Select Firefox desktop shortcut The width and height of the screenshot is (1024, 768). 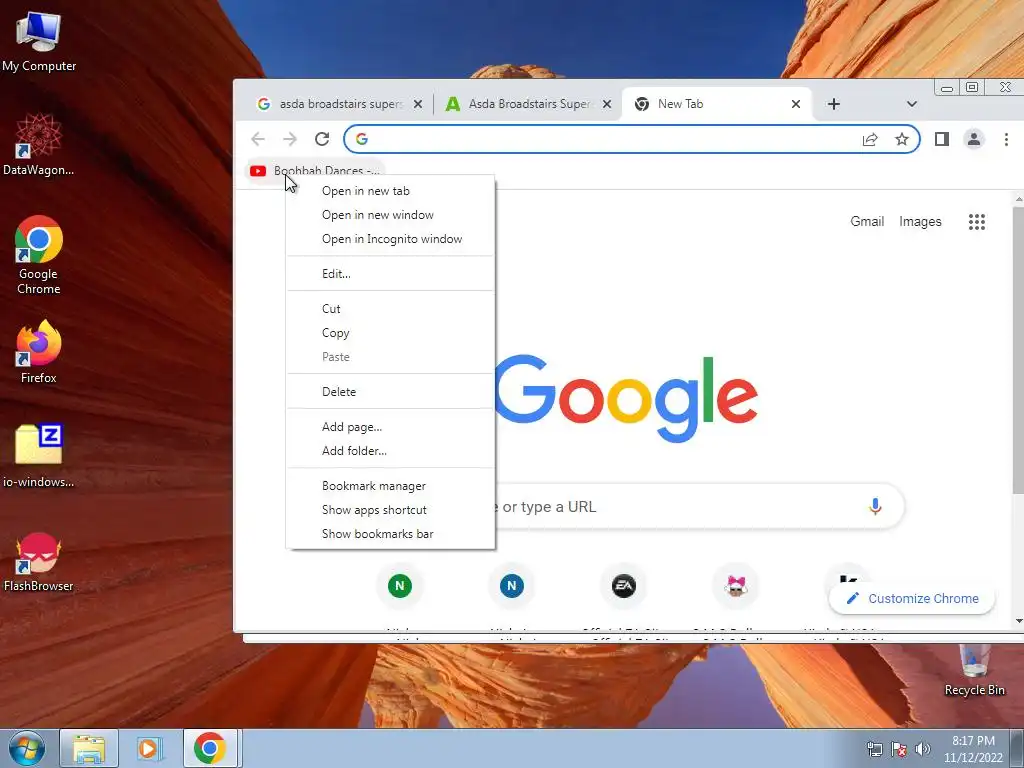[39, 351]
